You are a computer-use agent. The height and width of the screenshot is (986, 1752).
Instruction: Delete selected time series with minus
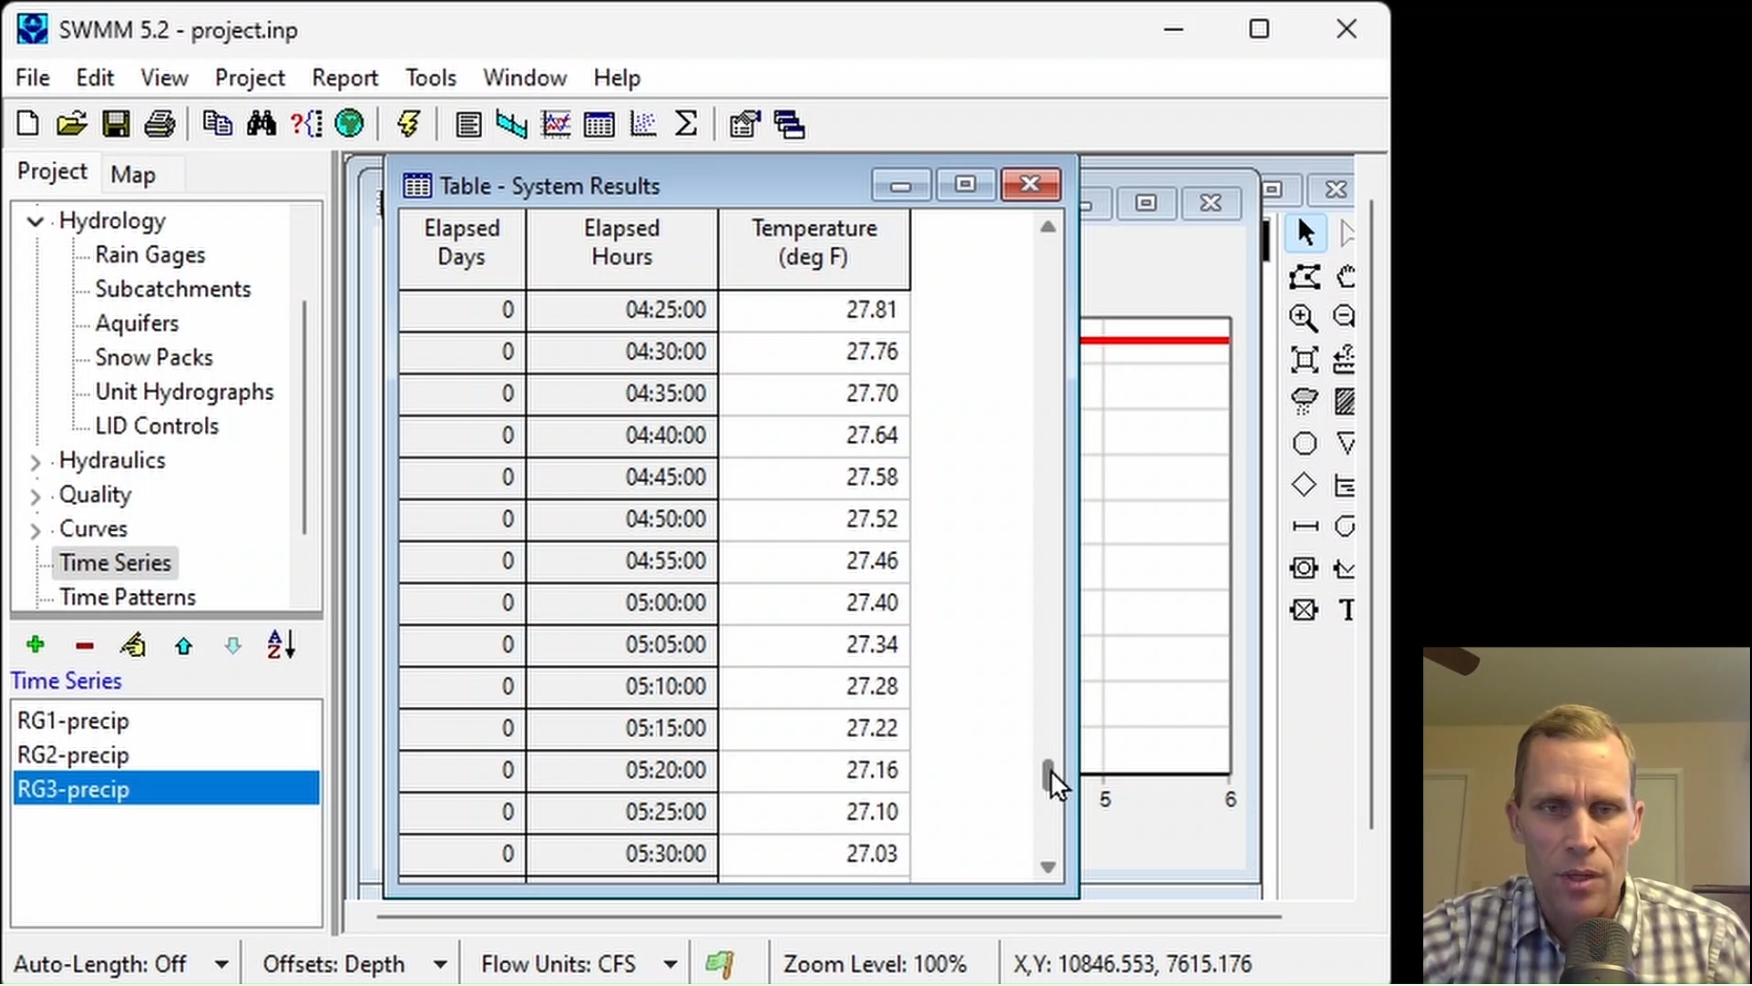point(84,646)
